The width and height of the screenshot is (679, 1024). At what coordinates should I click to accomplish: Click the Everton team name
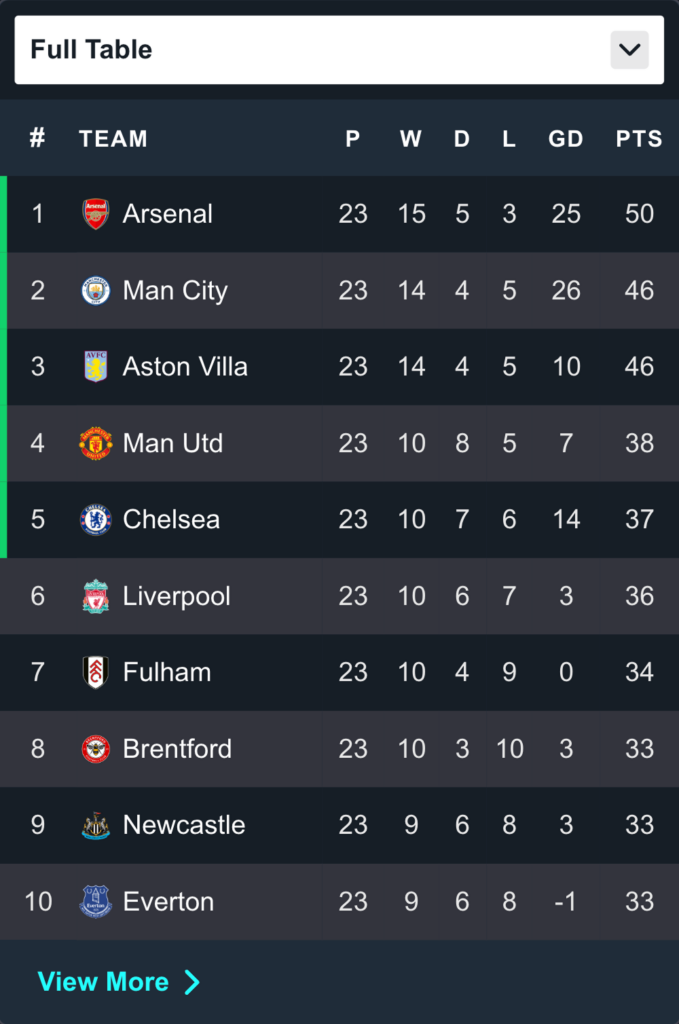[168, 902]
